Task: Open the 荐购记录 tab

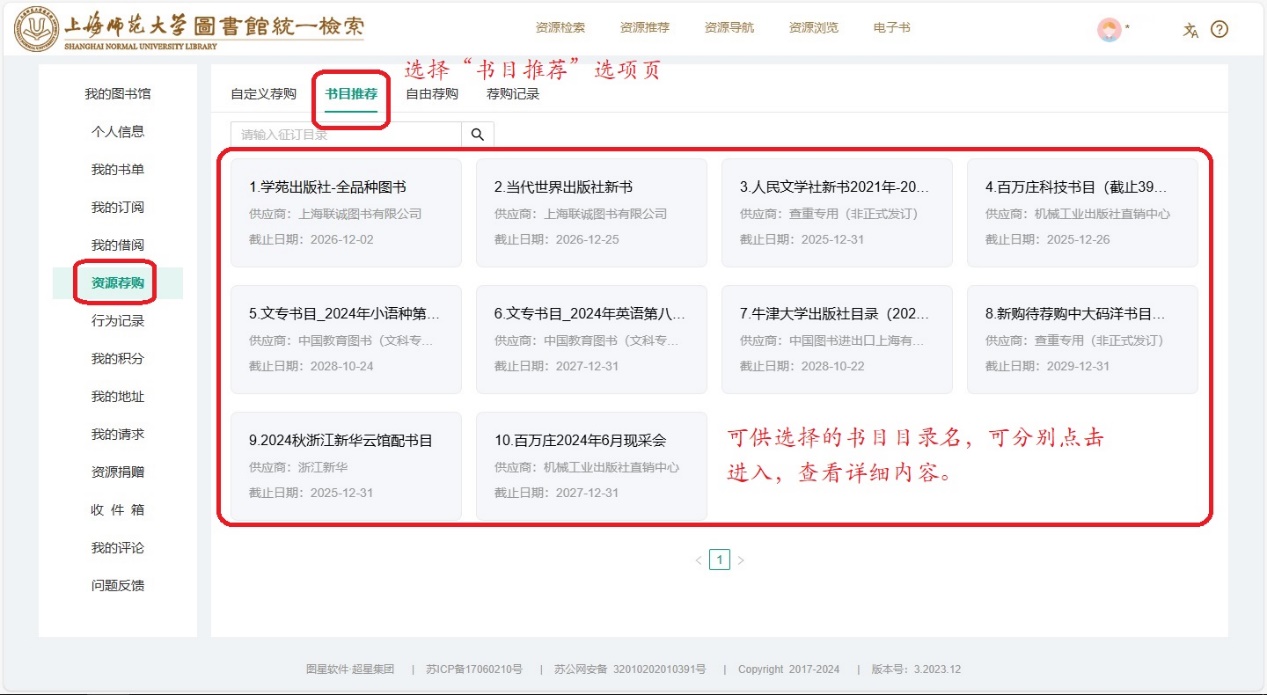Action: coord(512,95)
